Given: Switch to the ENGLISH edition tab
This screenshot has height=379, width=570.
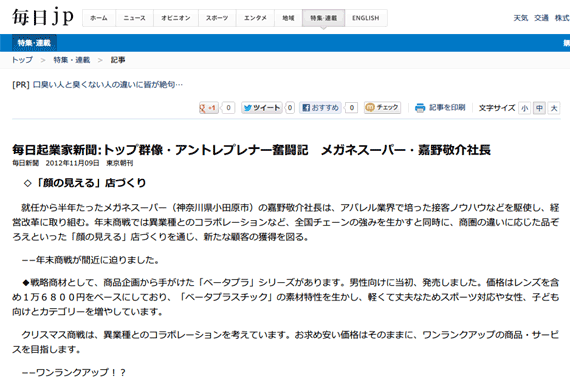Looking at the screenshot, I should coord(366,18).
